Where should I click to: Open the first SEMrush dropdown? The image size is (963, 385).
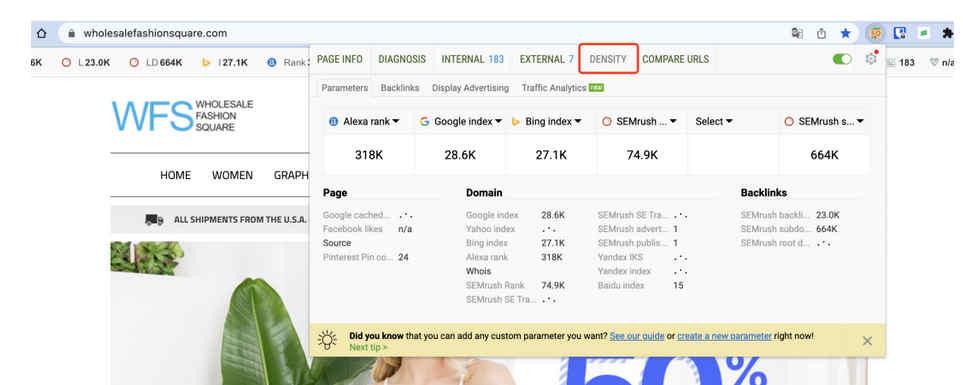coord(639,122)
